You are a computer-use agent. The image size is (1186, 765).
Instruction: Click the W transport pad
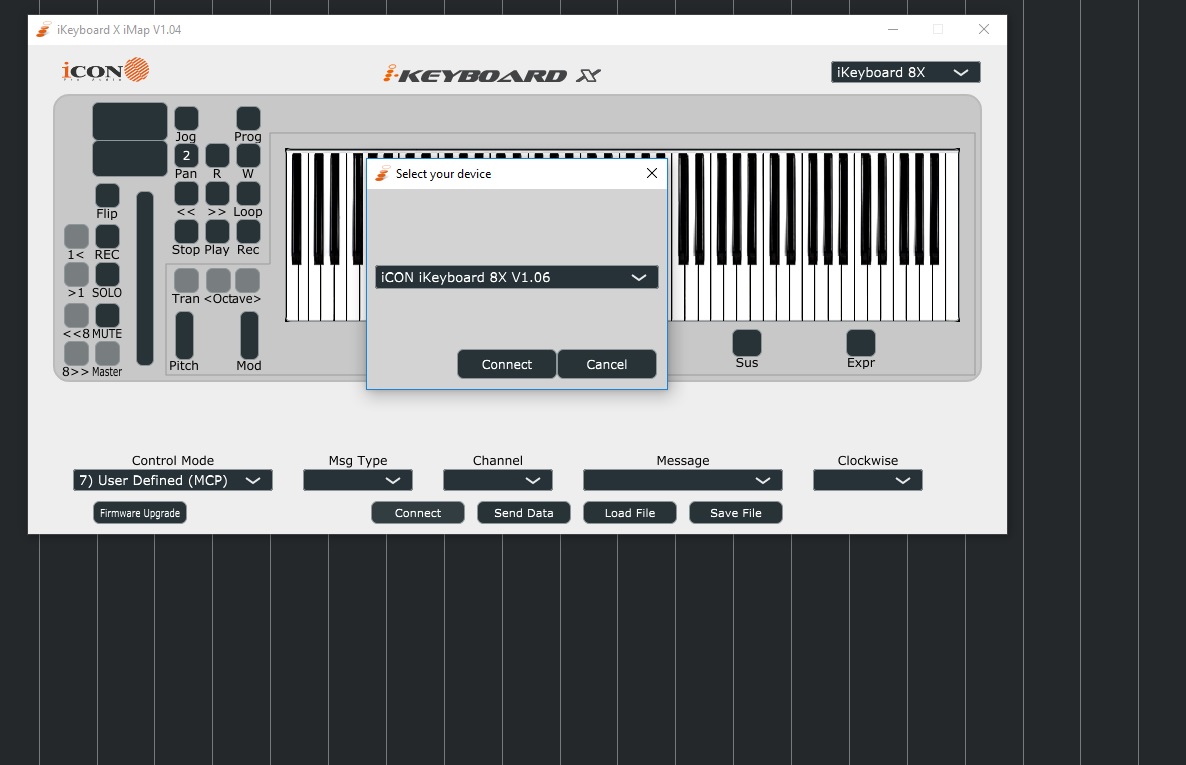click(x=248, y=155)
